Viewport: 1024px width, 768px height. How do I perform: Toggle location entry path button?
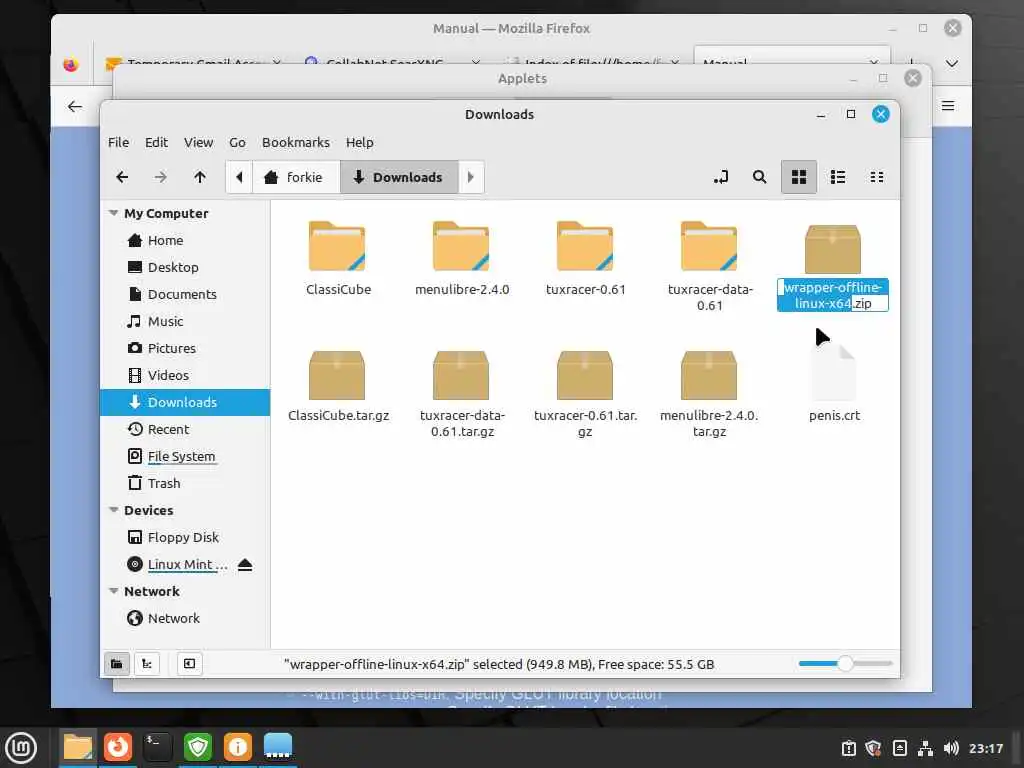coord(721,177)
